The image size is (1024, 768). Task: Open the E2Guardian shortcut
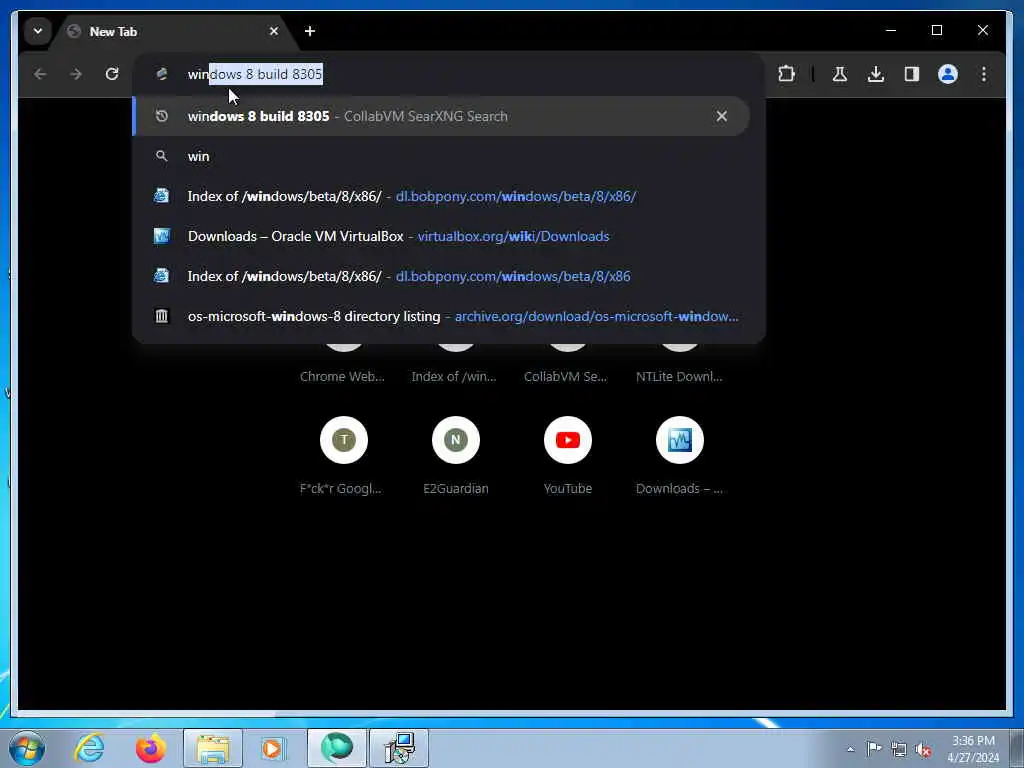[x=455, y=455]
